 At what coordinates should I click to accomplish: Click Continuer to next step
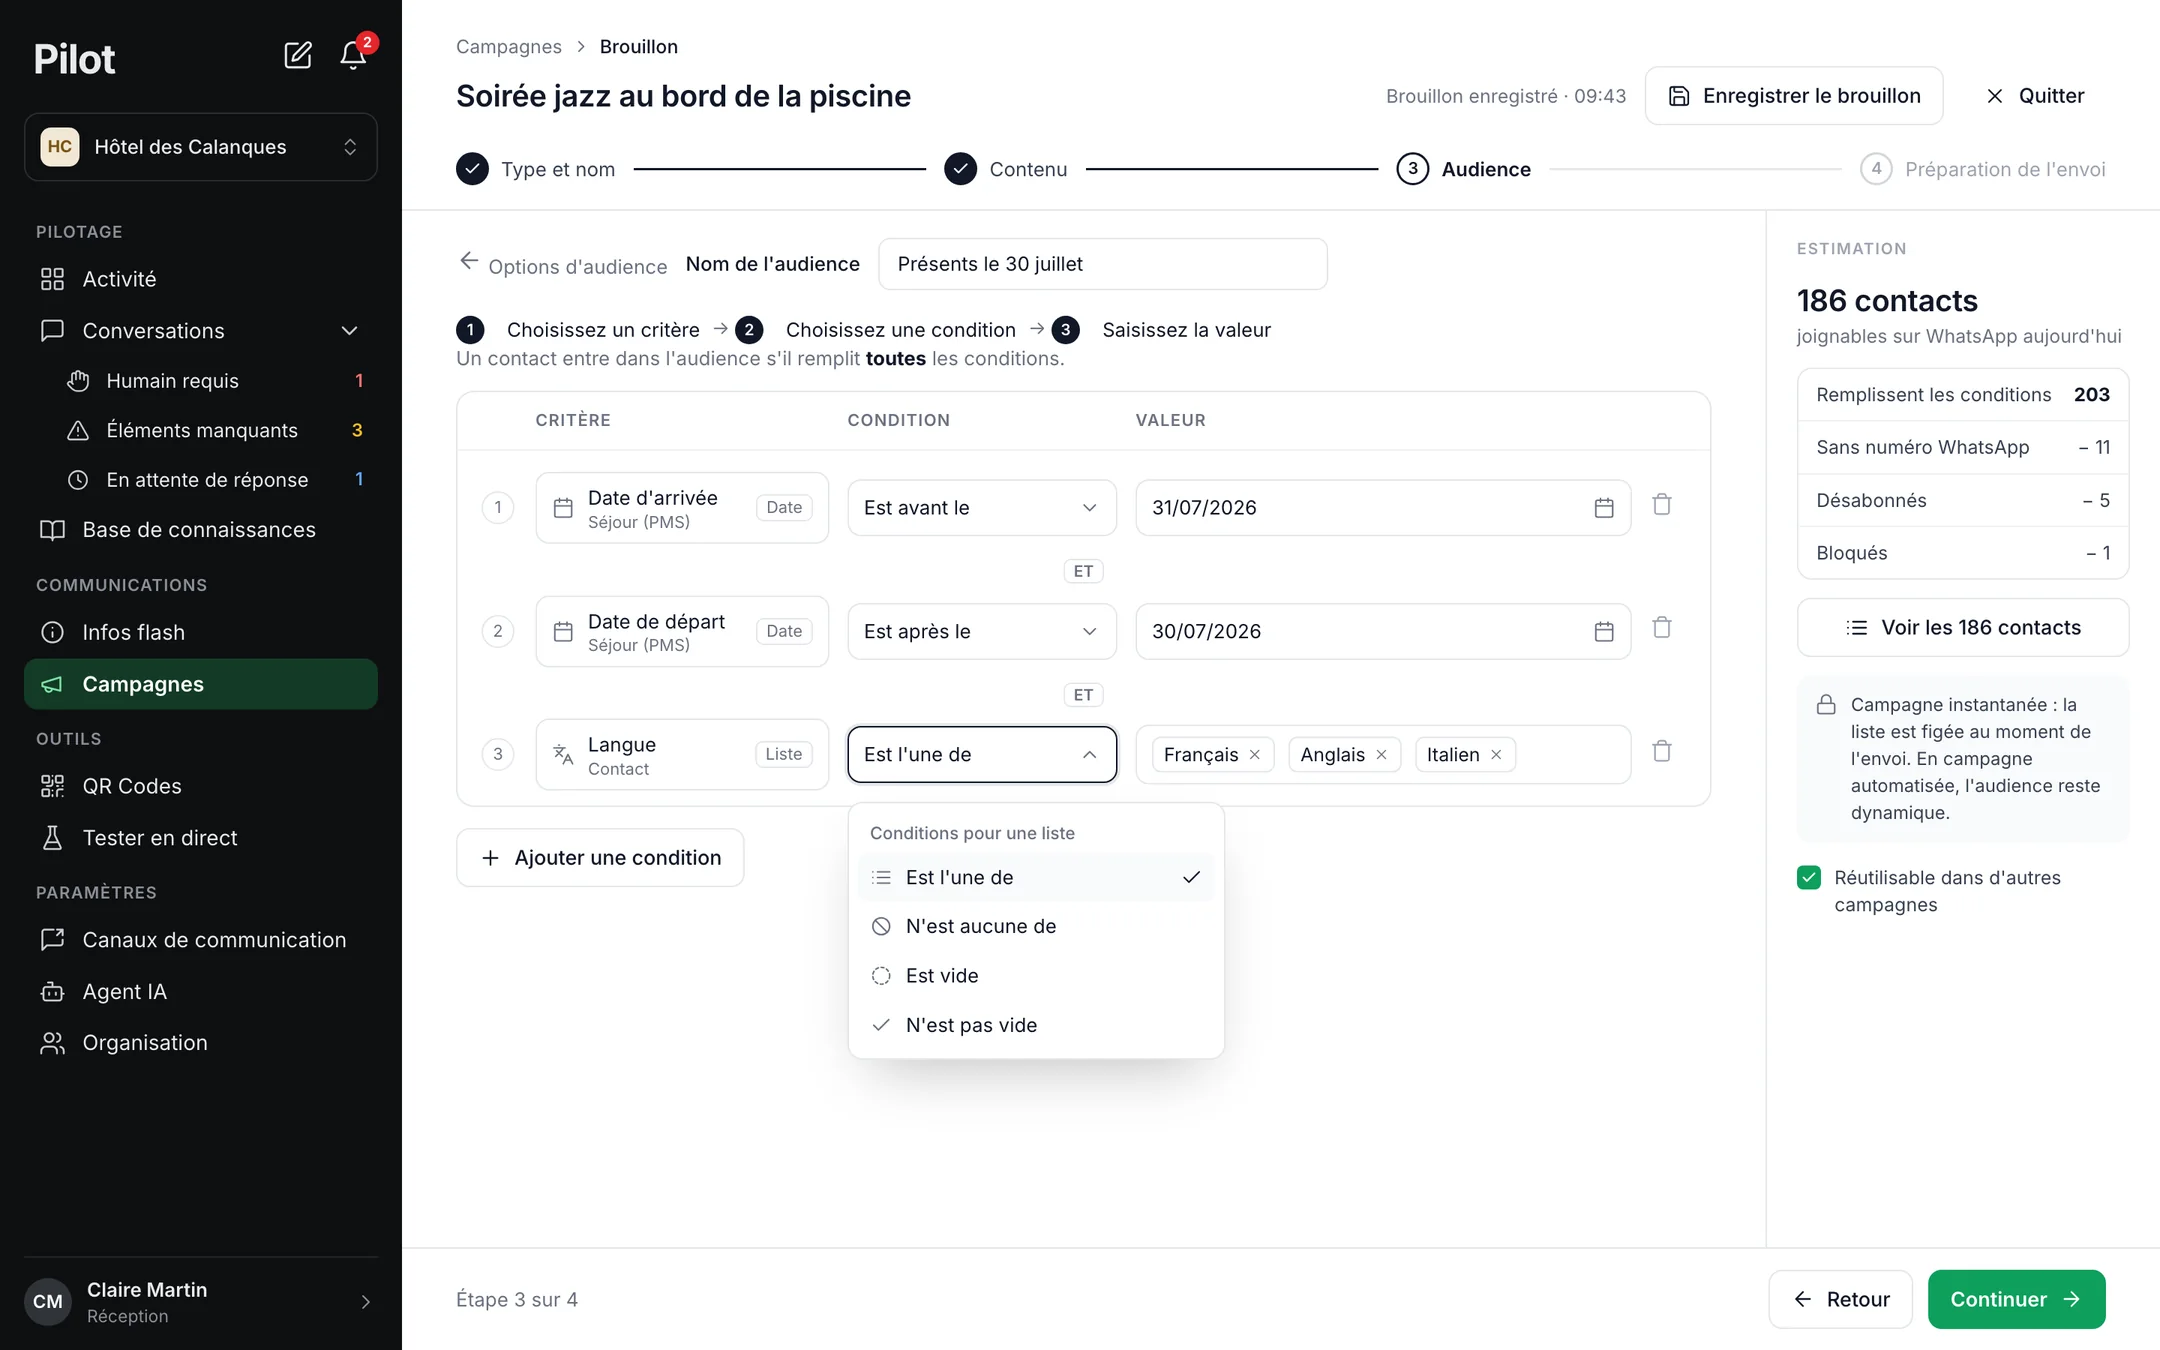click(x=2016, y=1299)
